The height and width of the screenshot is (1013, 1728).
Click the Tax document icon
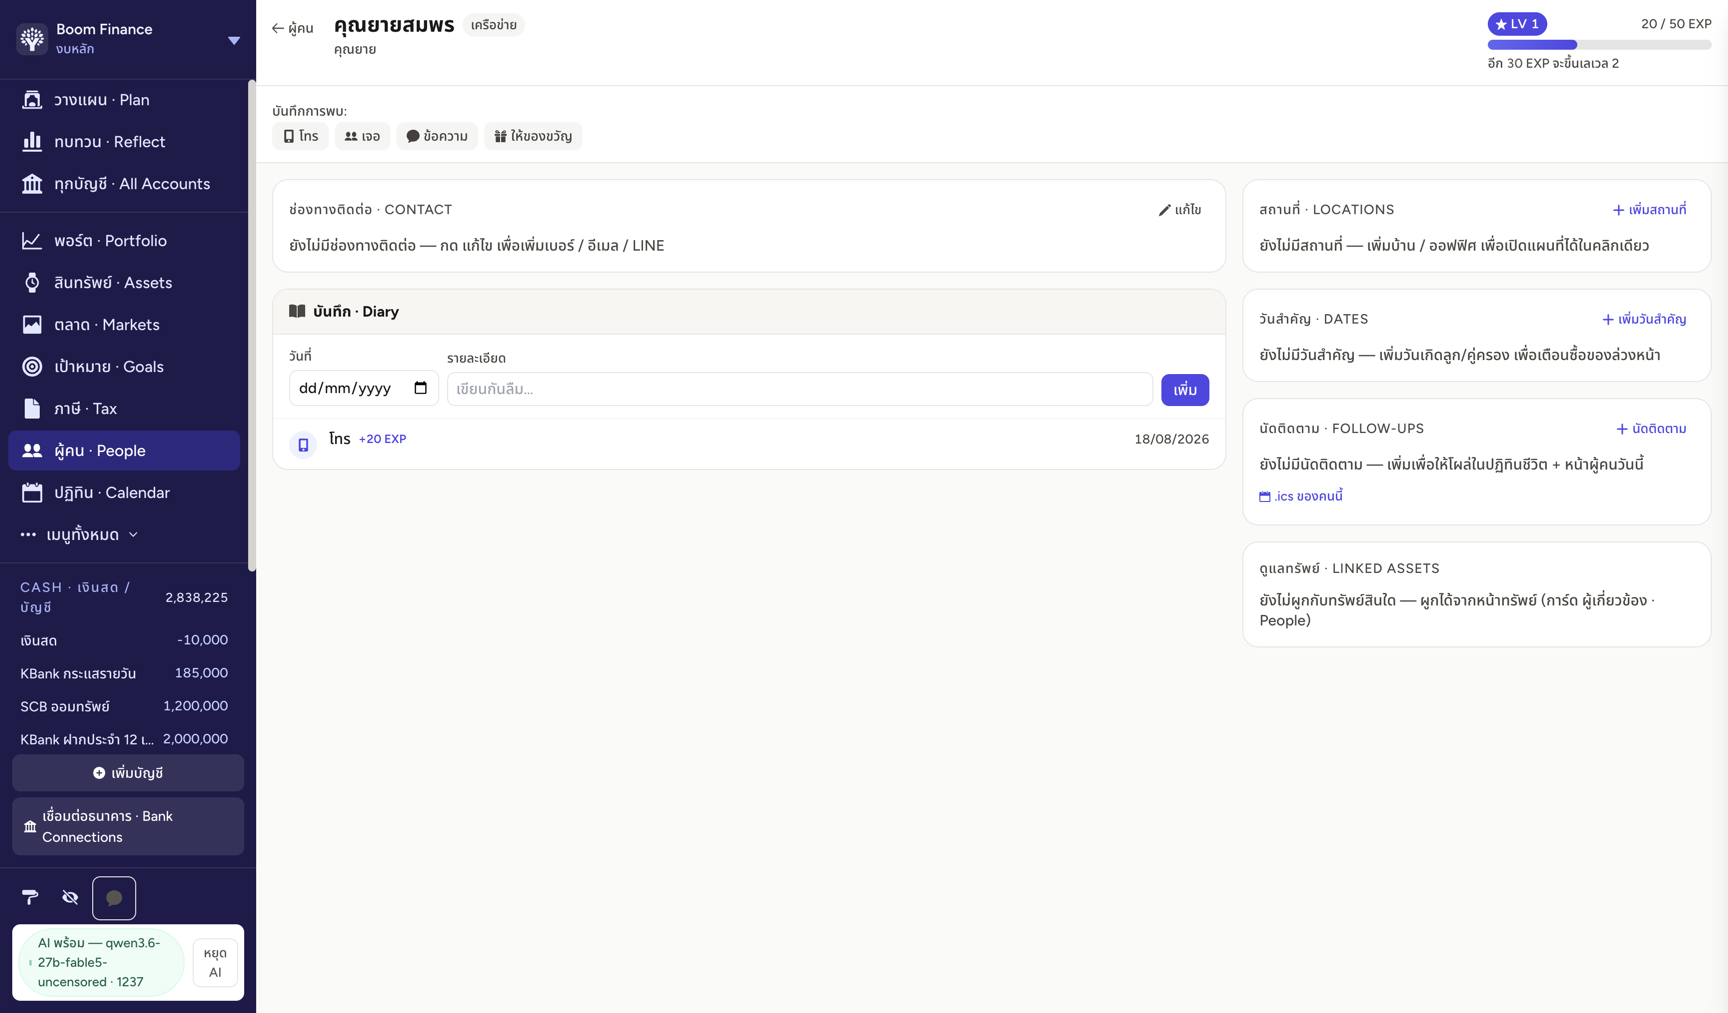[32, 409]
